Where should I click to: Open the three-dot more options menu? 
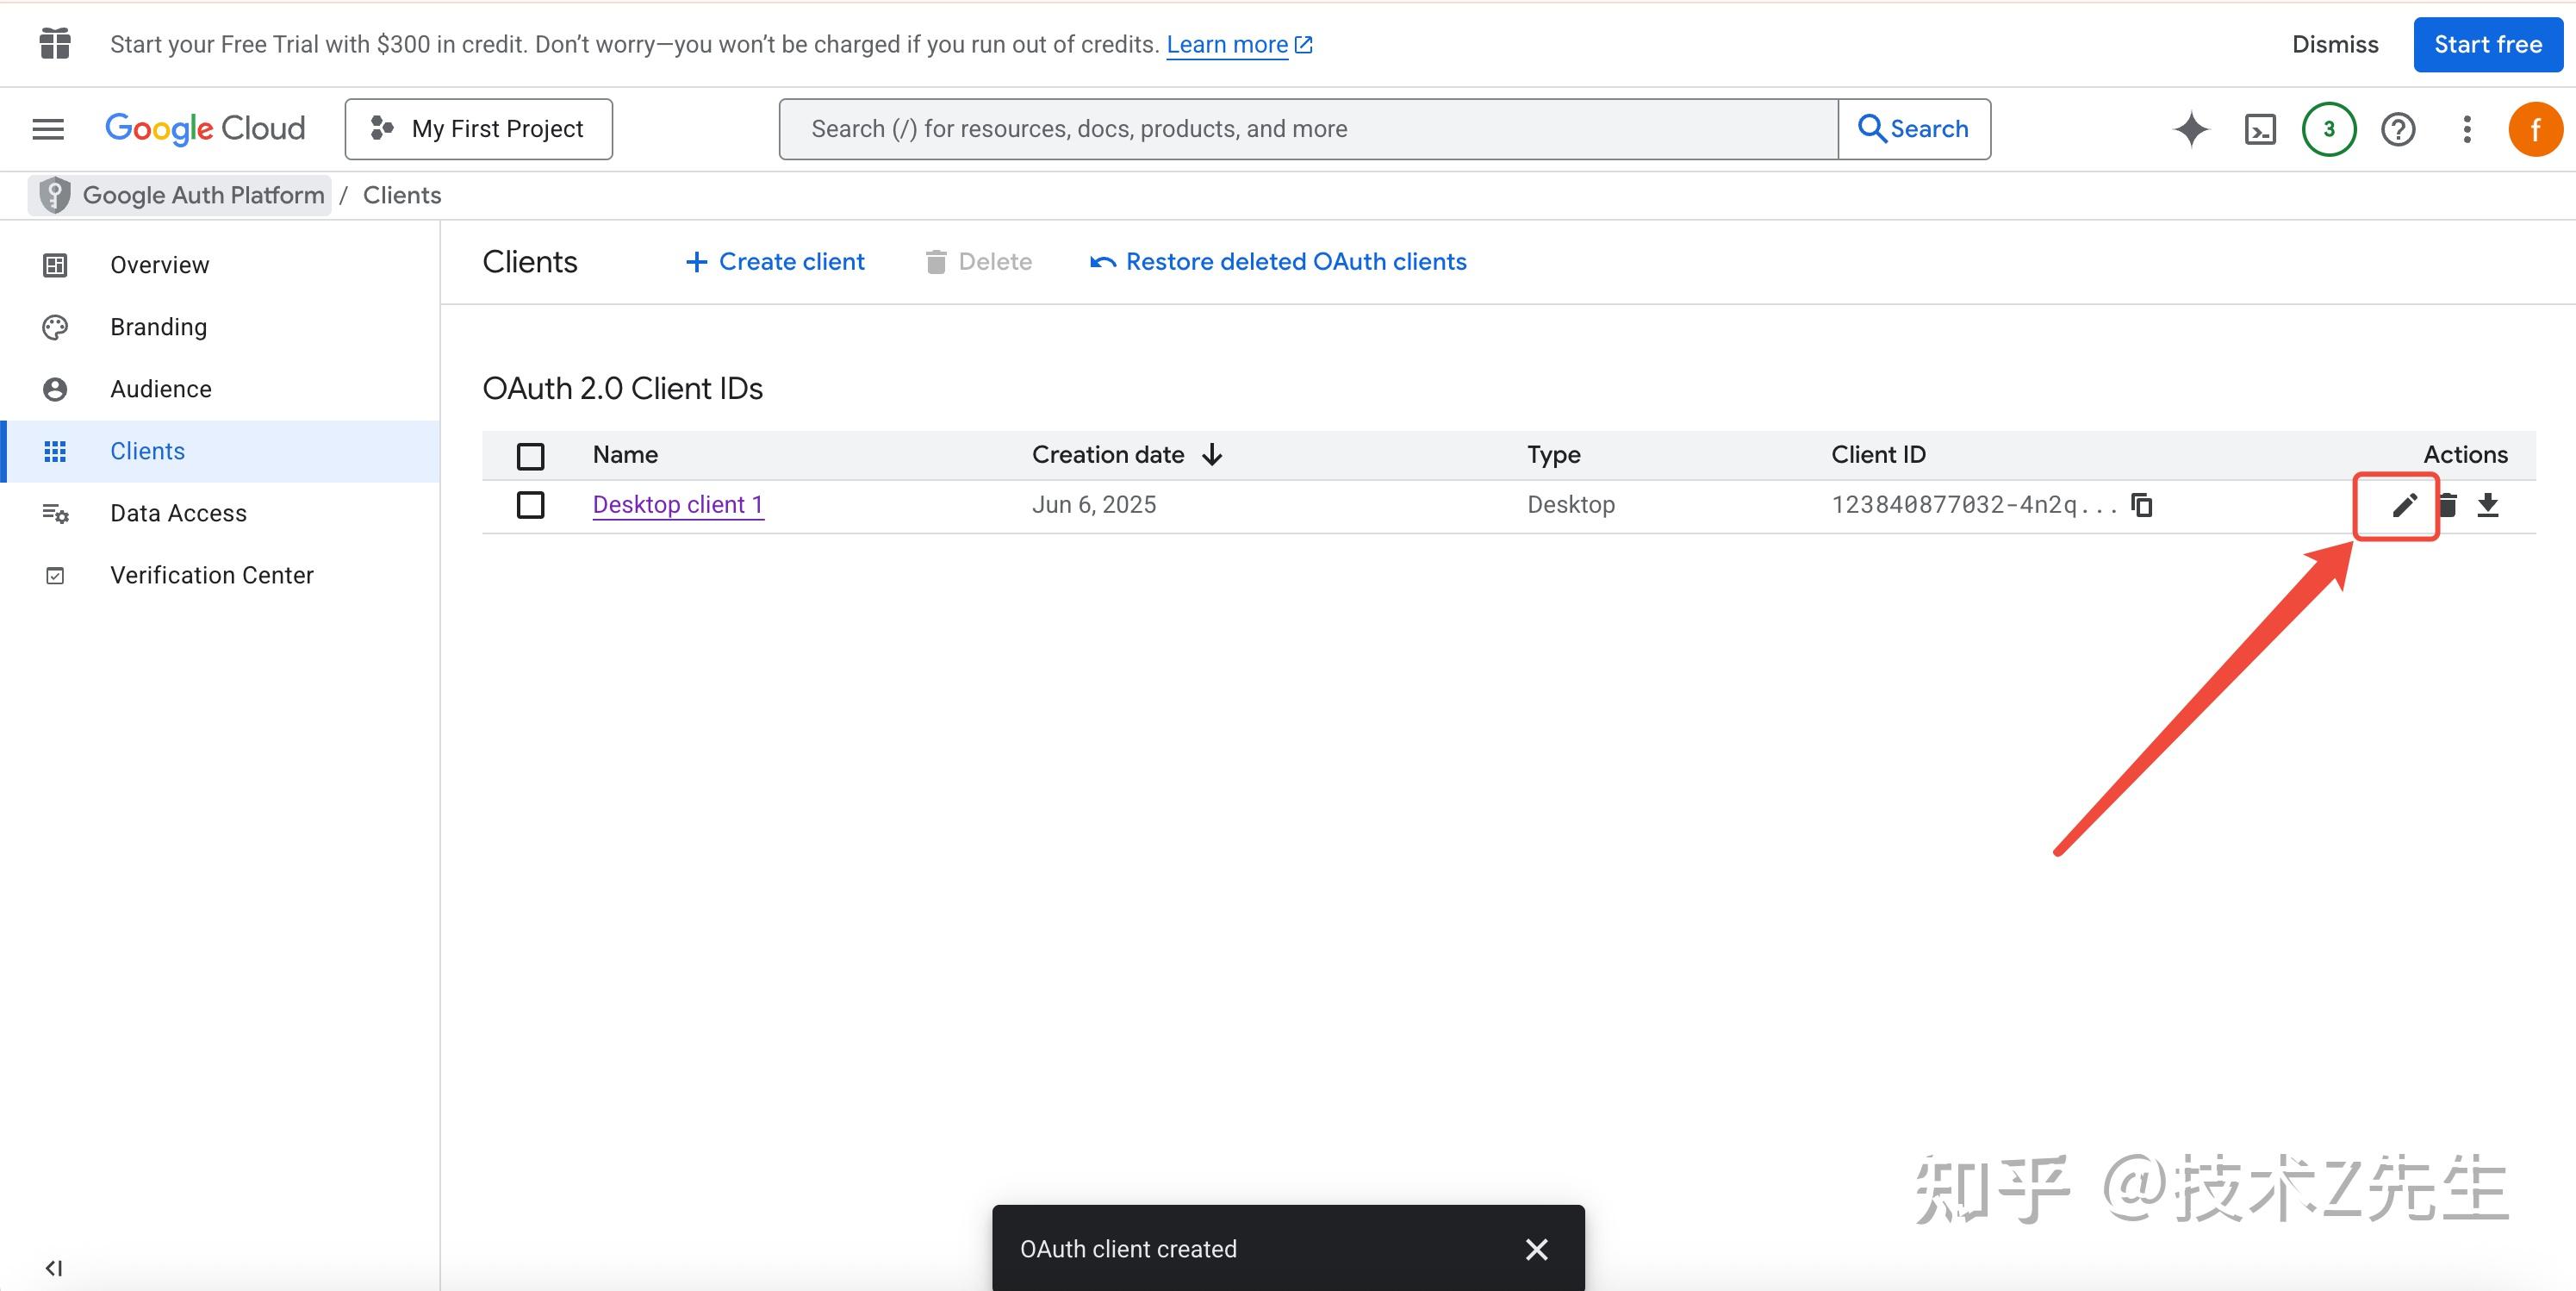2467,129
